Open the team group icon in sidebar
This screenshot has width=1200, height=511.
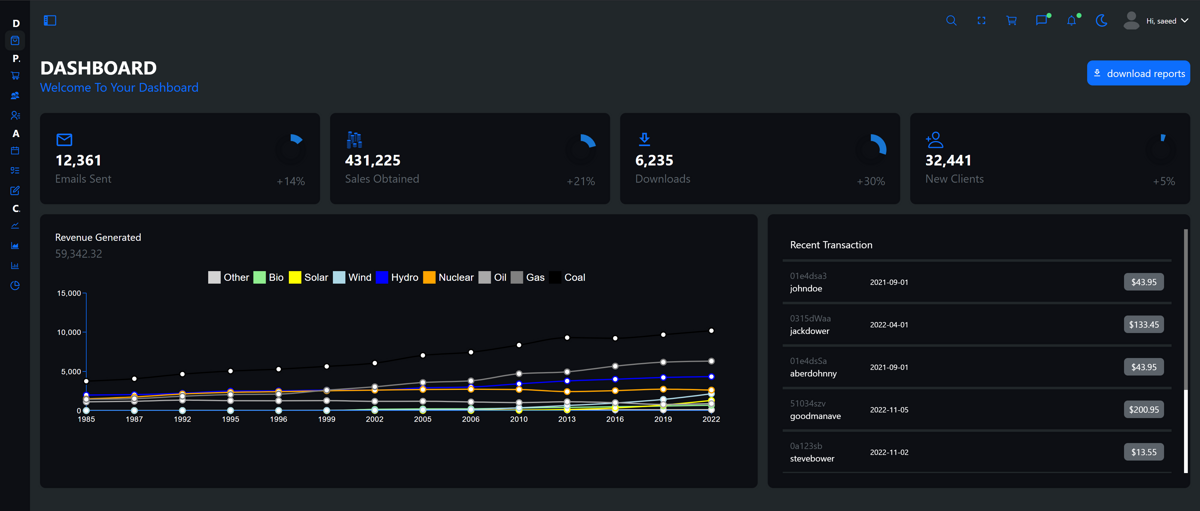15,96
